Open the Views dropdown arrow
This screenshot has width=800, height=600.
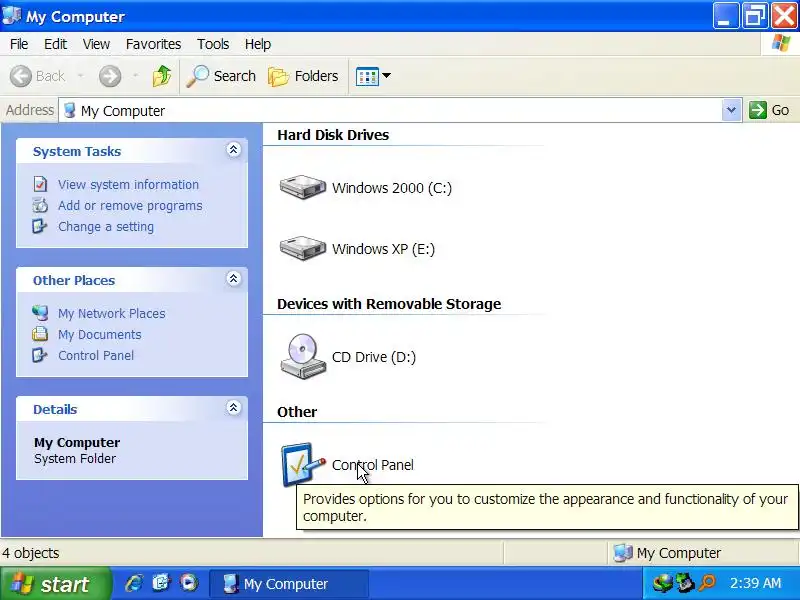387,76
